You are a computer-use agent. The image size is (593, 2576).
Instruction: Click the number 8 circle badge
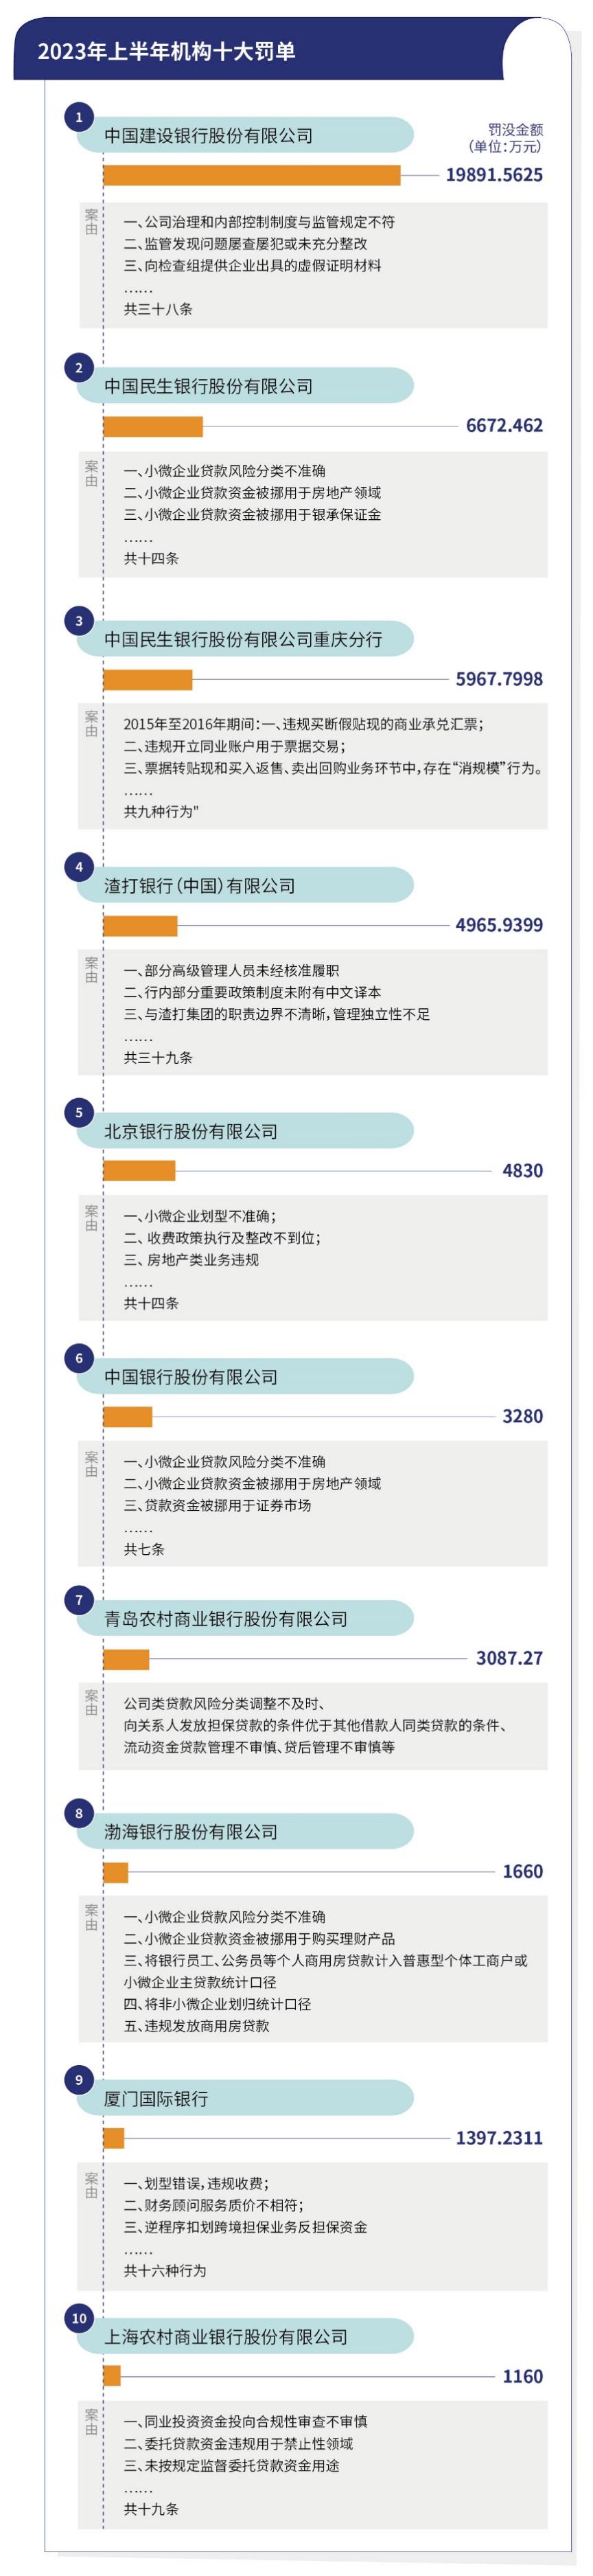click(79, 1812)
